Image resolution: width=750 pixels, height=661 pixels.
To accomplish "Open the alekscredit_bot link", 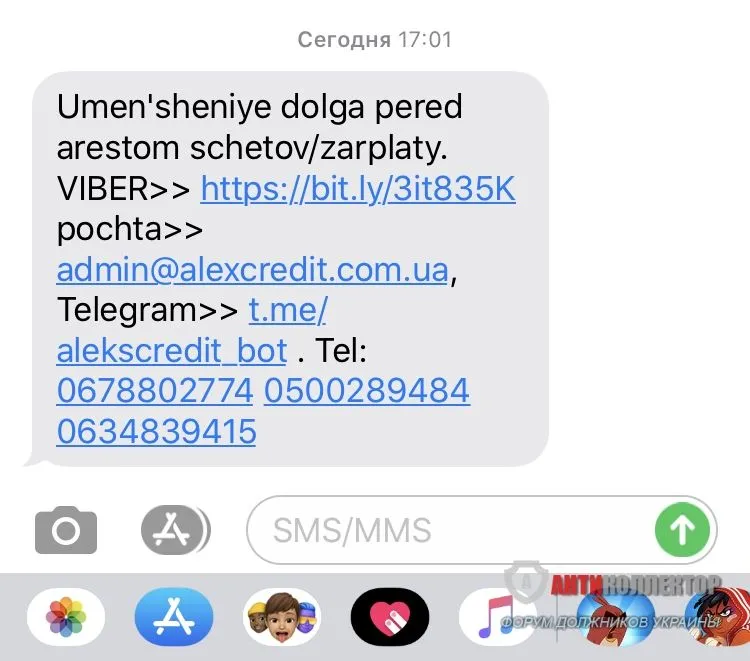I will coord(172,352).
